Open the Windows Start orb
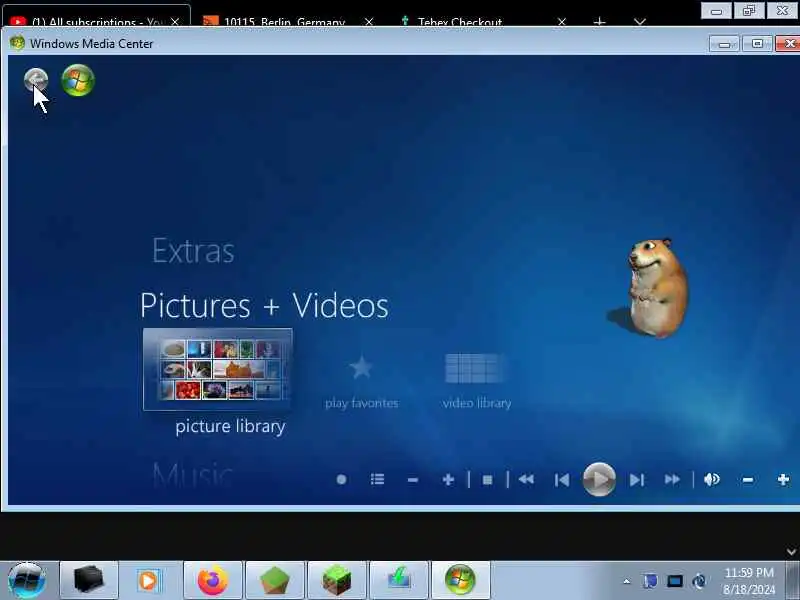 click(x=27, y=580)
